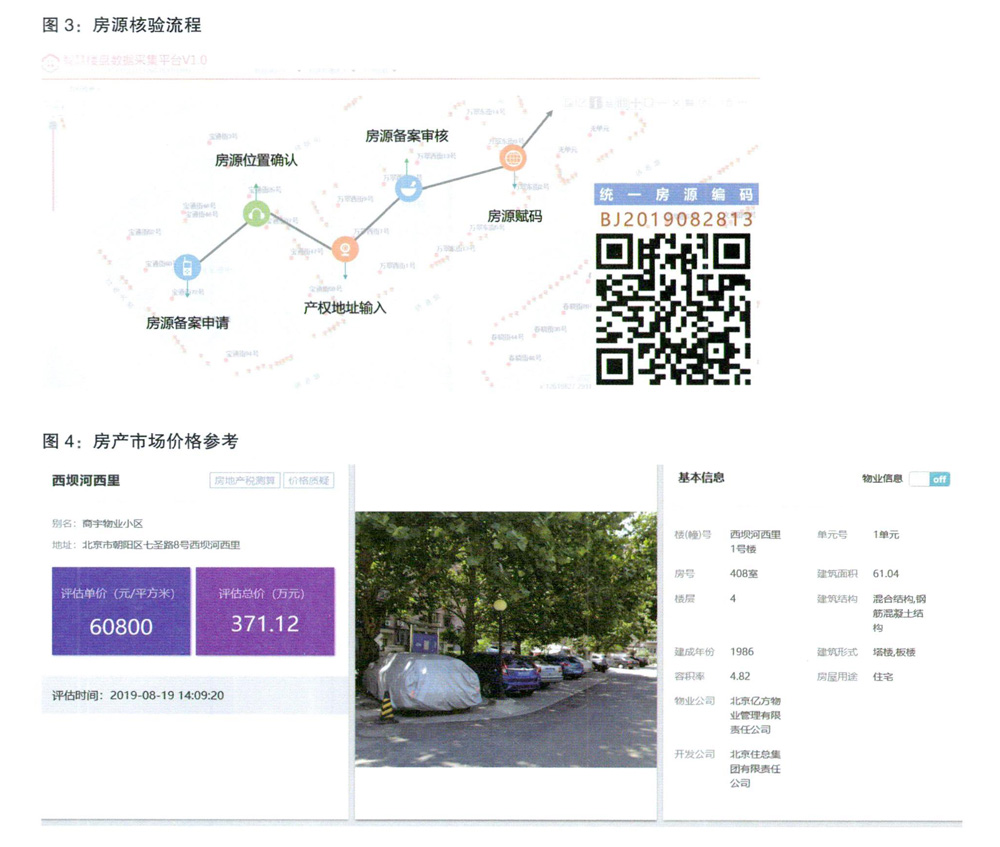
Task: Click the blue phone icon above 房源备案申请
Action: 187,267
